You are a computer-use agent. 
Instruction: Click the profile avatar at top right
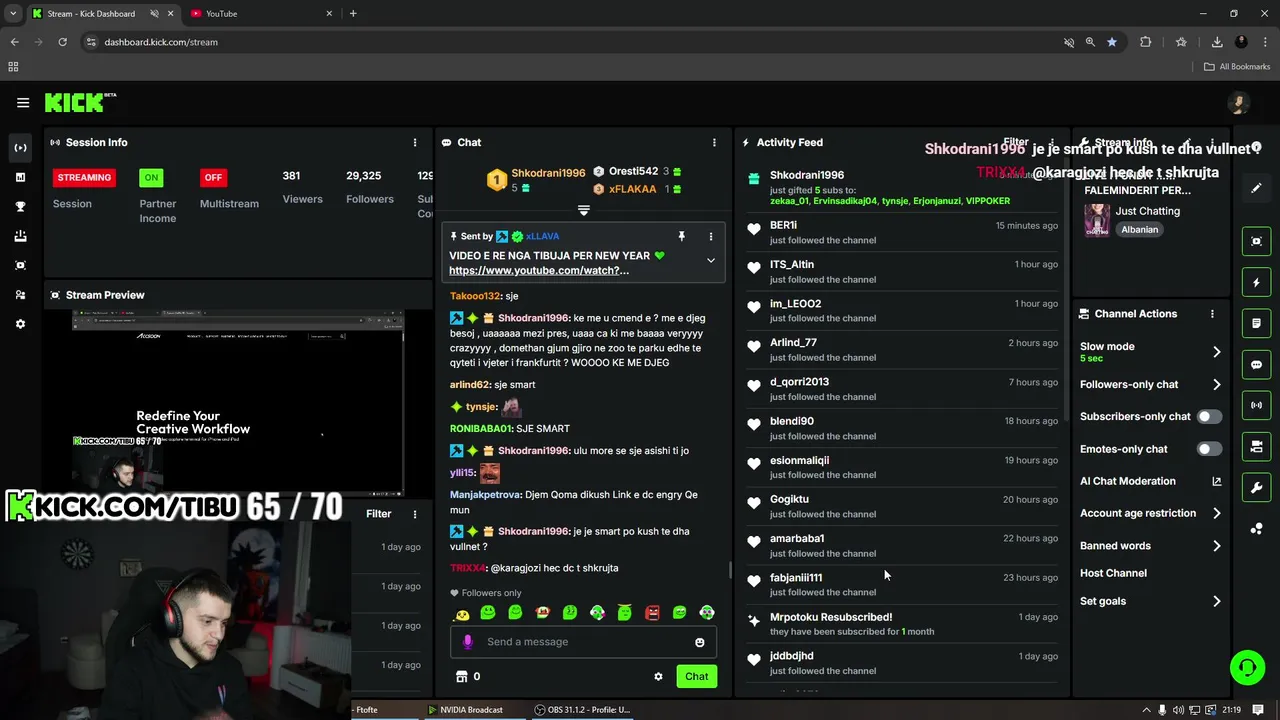point(1239,103)
